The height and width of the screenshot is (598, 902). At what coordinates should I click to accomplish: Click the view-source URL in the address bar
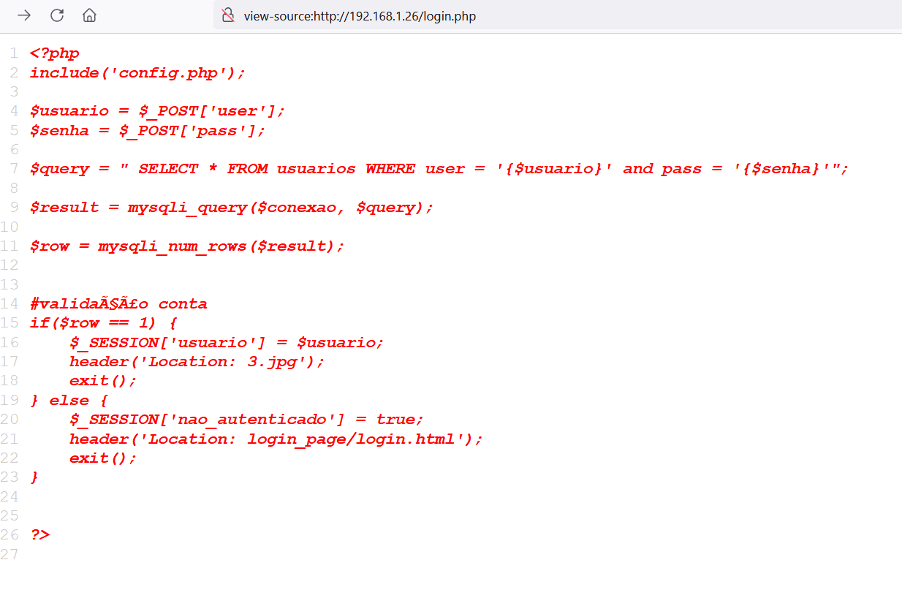click(x=359, y=16)
